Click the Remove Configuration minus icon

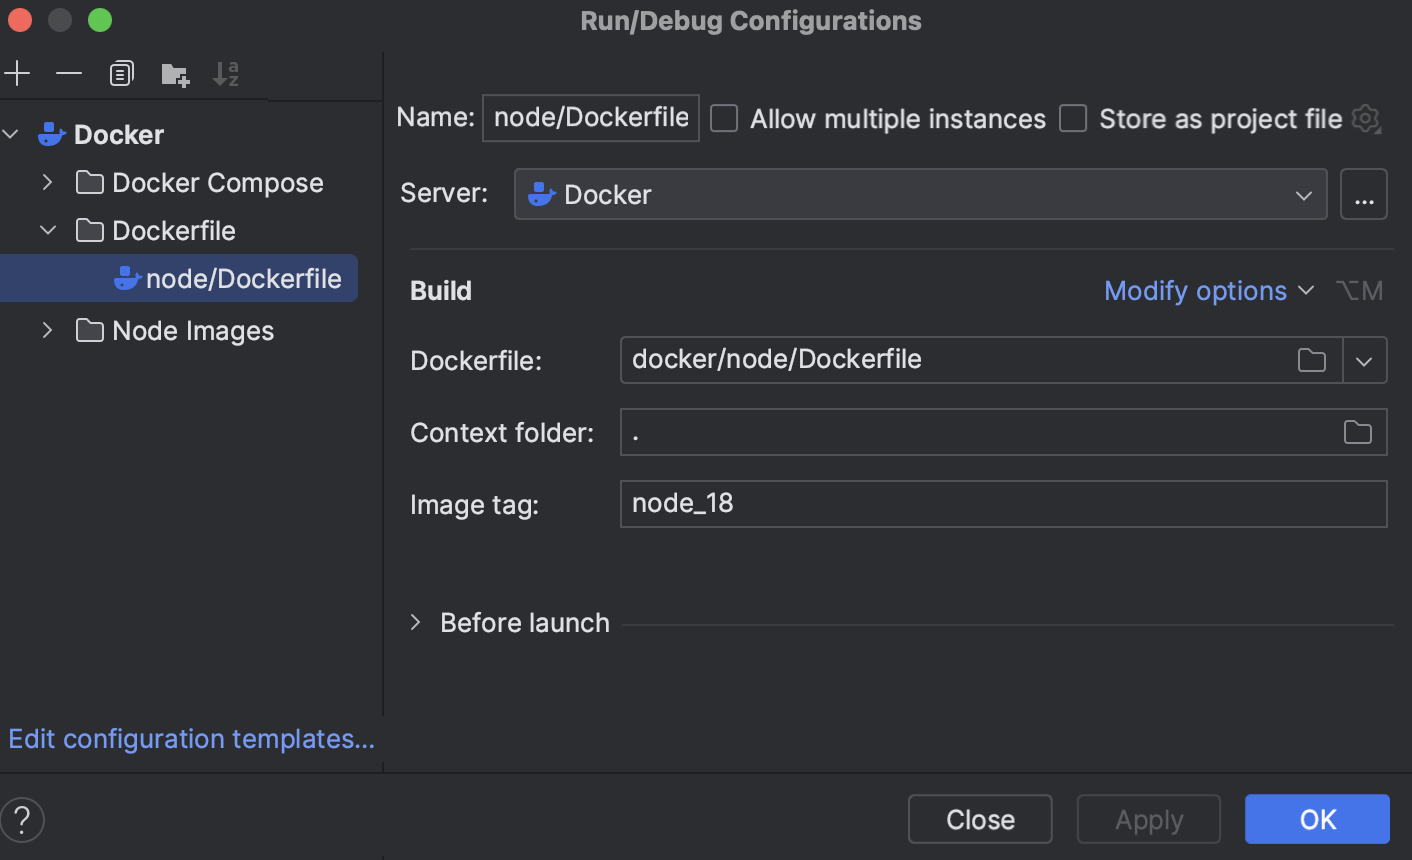(69, 74)
